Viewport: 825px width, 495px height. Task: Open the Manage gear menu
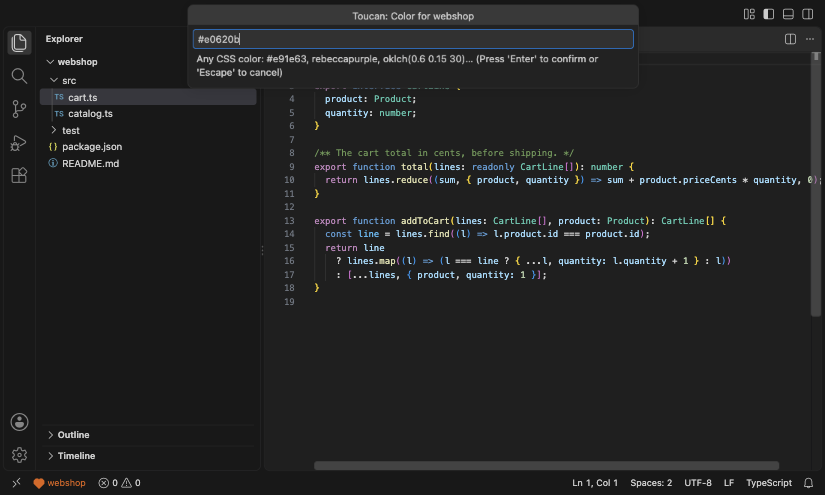tap(19, 454)
